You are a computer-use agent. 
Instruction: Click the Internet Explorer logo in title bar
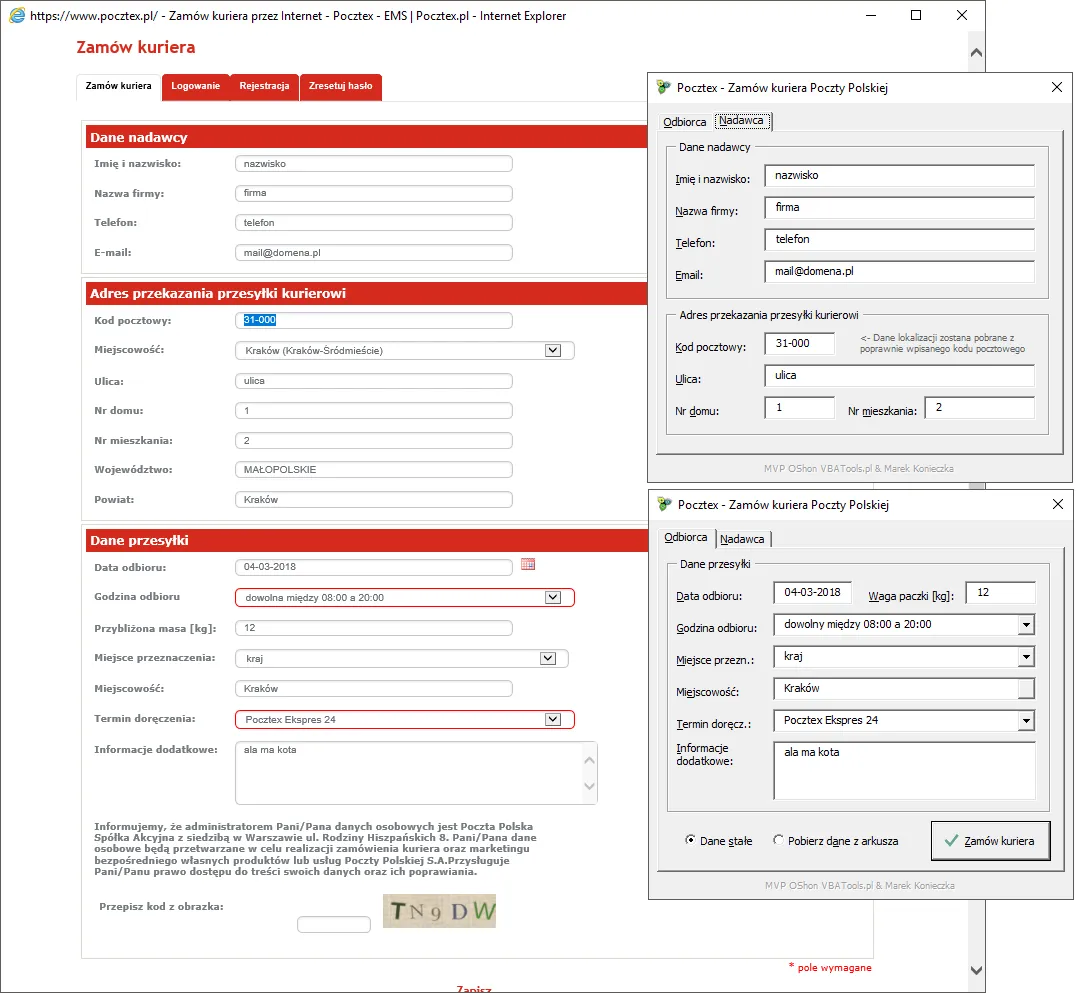pos(17,16)
